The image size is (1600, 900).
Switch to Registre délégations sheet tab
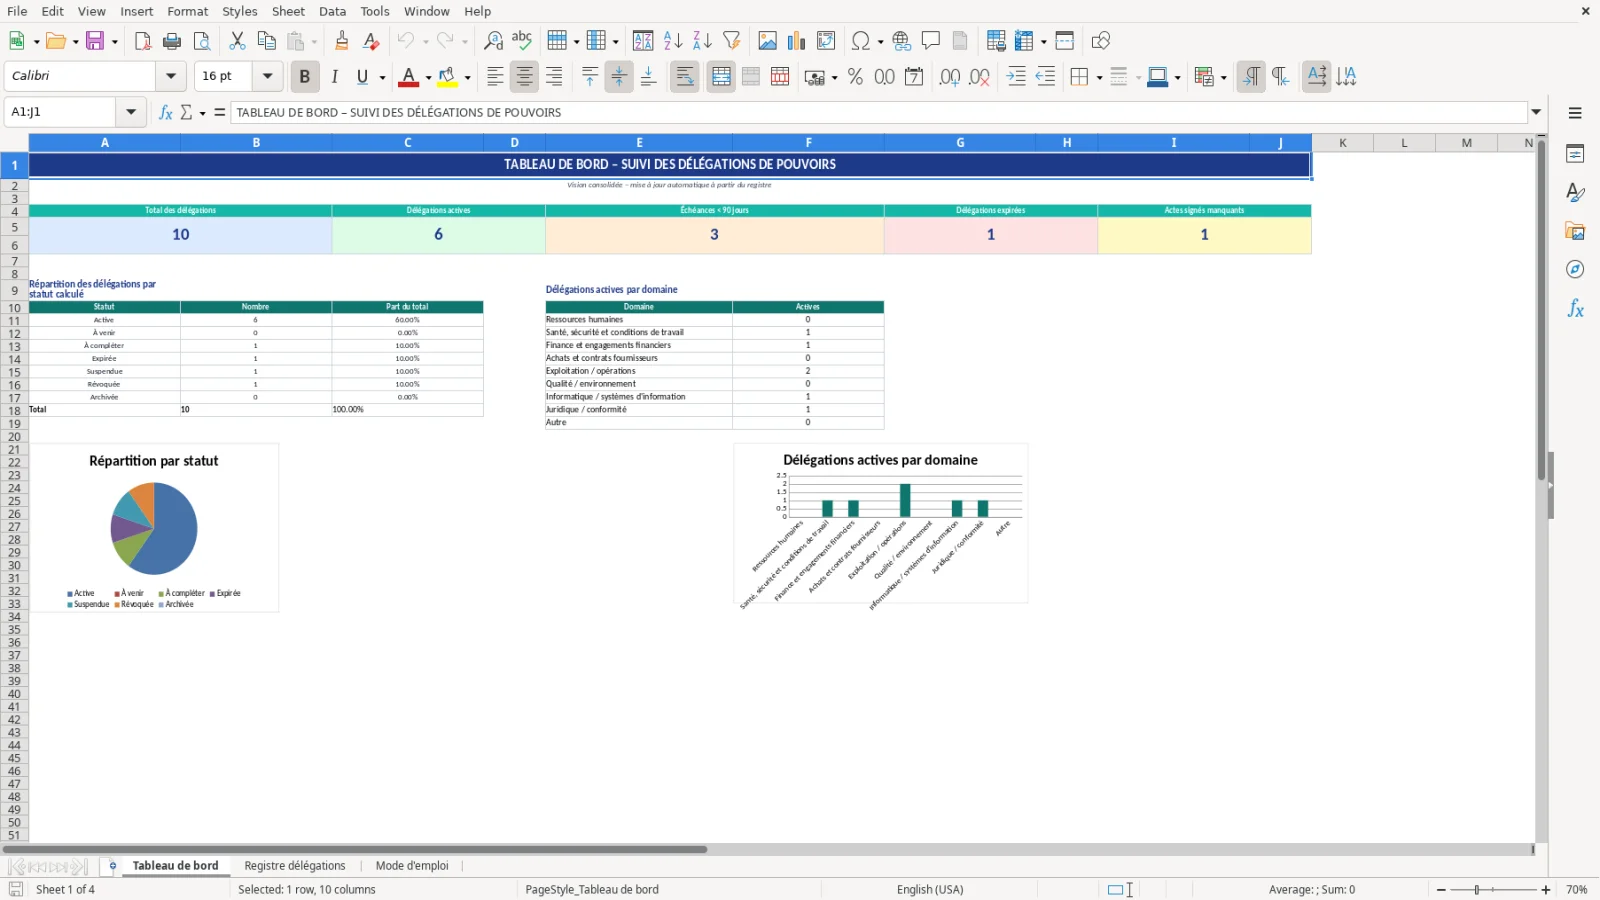tap(295, 866)
